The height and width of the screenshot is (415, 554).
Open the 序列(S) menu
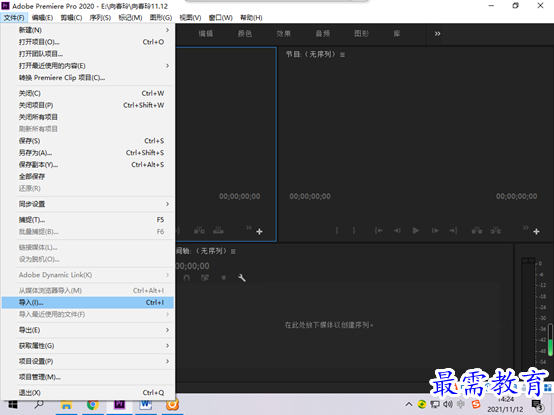(x=100, y=18)
